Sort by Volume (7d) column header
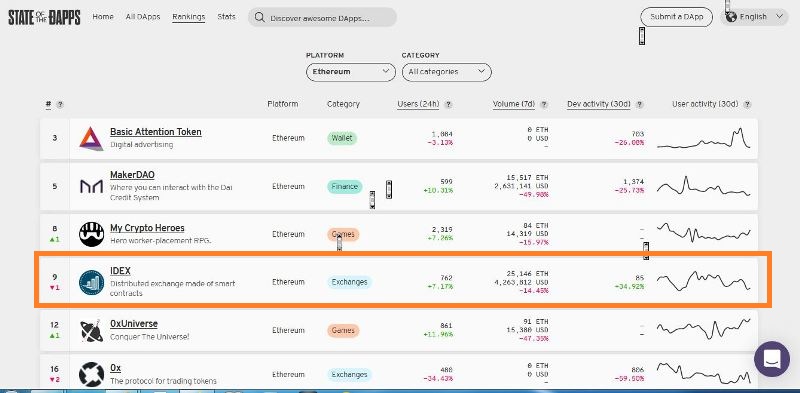The width and height of the screenshot is (800, 393). pyautogui.click(x=514, y=104)
